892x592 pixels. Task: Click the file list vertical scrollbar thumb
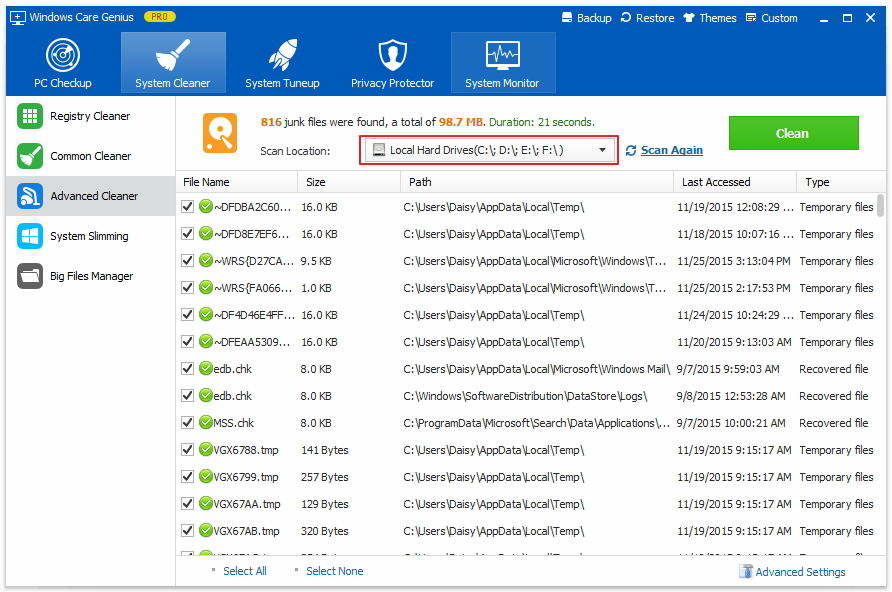[x=881, y=205]
